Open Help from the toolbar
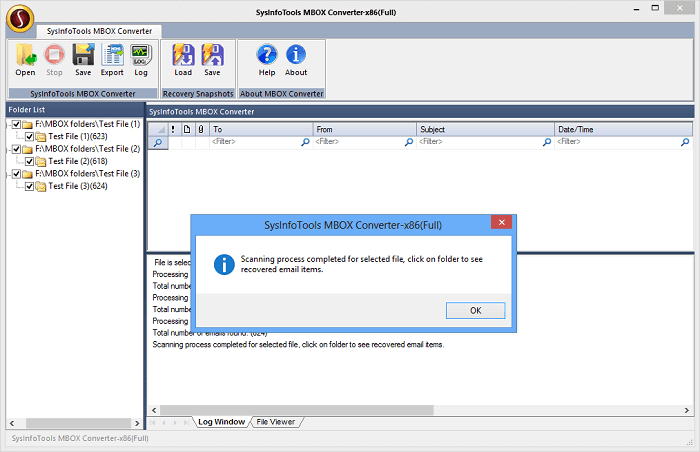The width and height of the screenshot is (700, 452). pos(267,60)
